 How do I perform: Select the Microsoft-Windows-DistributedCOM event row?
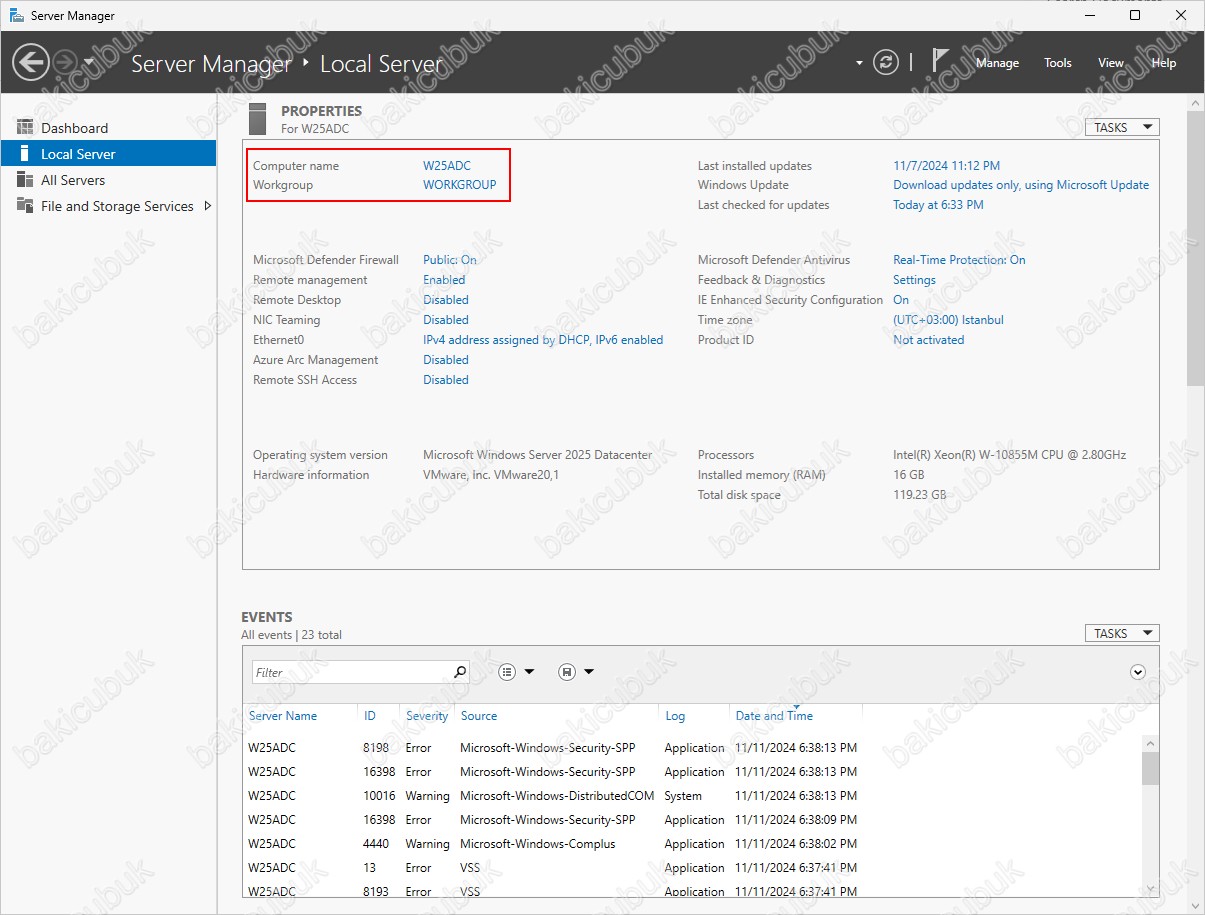tap(692, 796)
